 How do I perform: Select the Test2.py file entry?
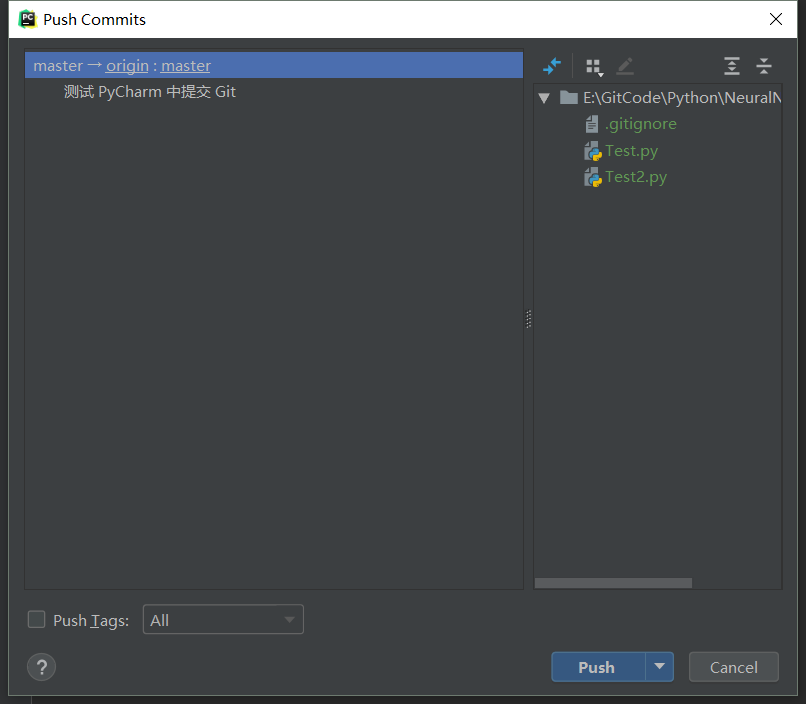[x=634, y=176]
